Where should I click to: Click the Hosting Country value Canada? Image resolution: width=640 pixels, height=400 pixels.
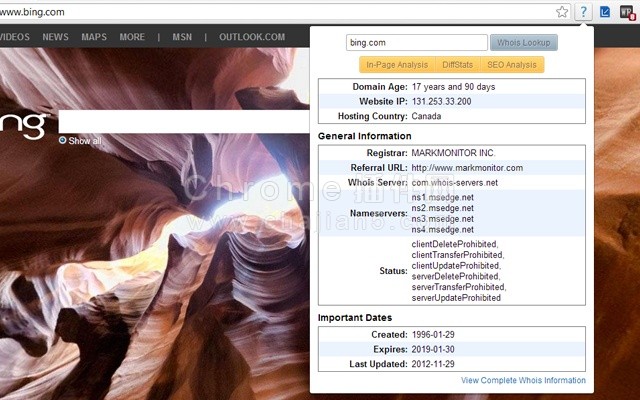tap(426, 116)
